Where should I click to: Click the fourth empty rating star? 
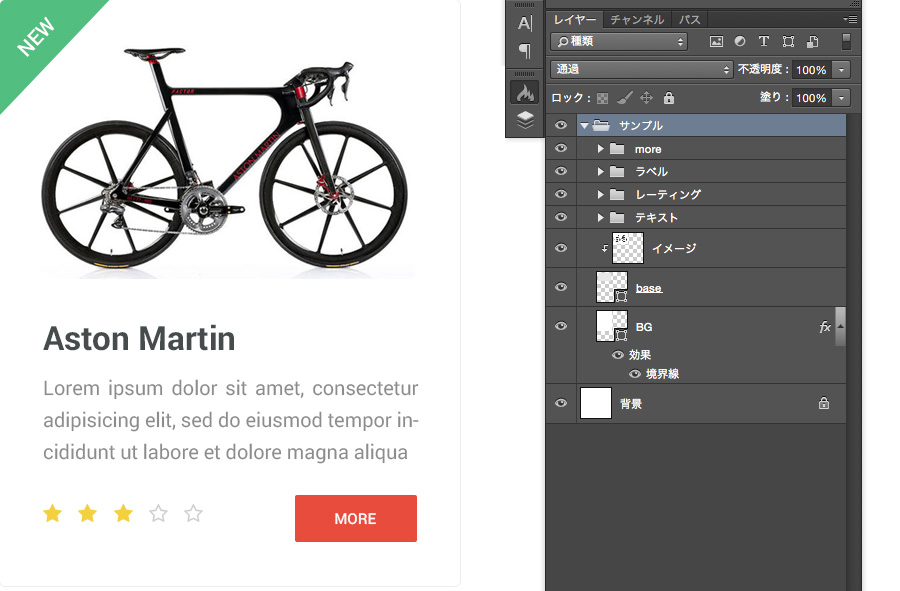pos(158,513)
